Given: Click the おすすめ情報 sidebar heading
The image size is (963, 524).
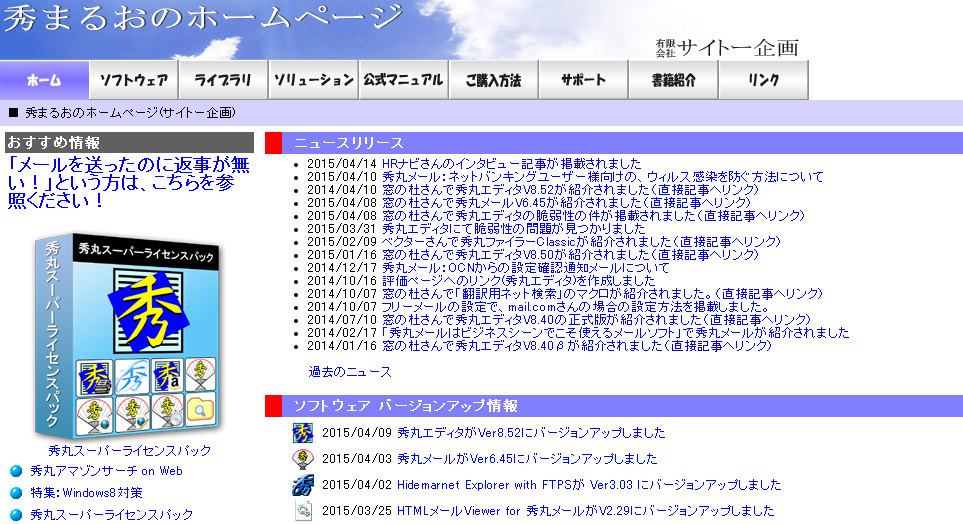Looking at the screenshot, I should (53, 143).
